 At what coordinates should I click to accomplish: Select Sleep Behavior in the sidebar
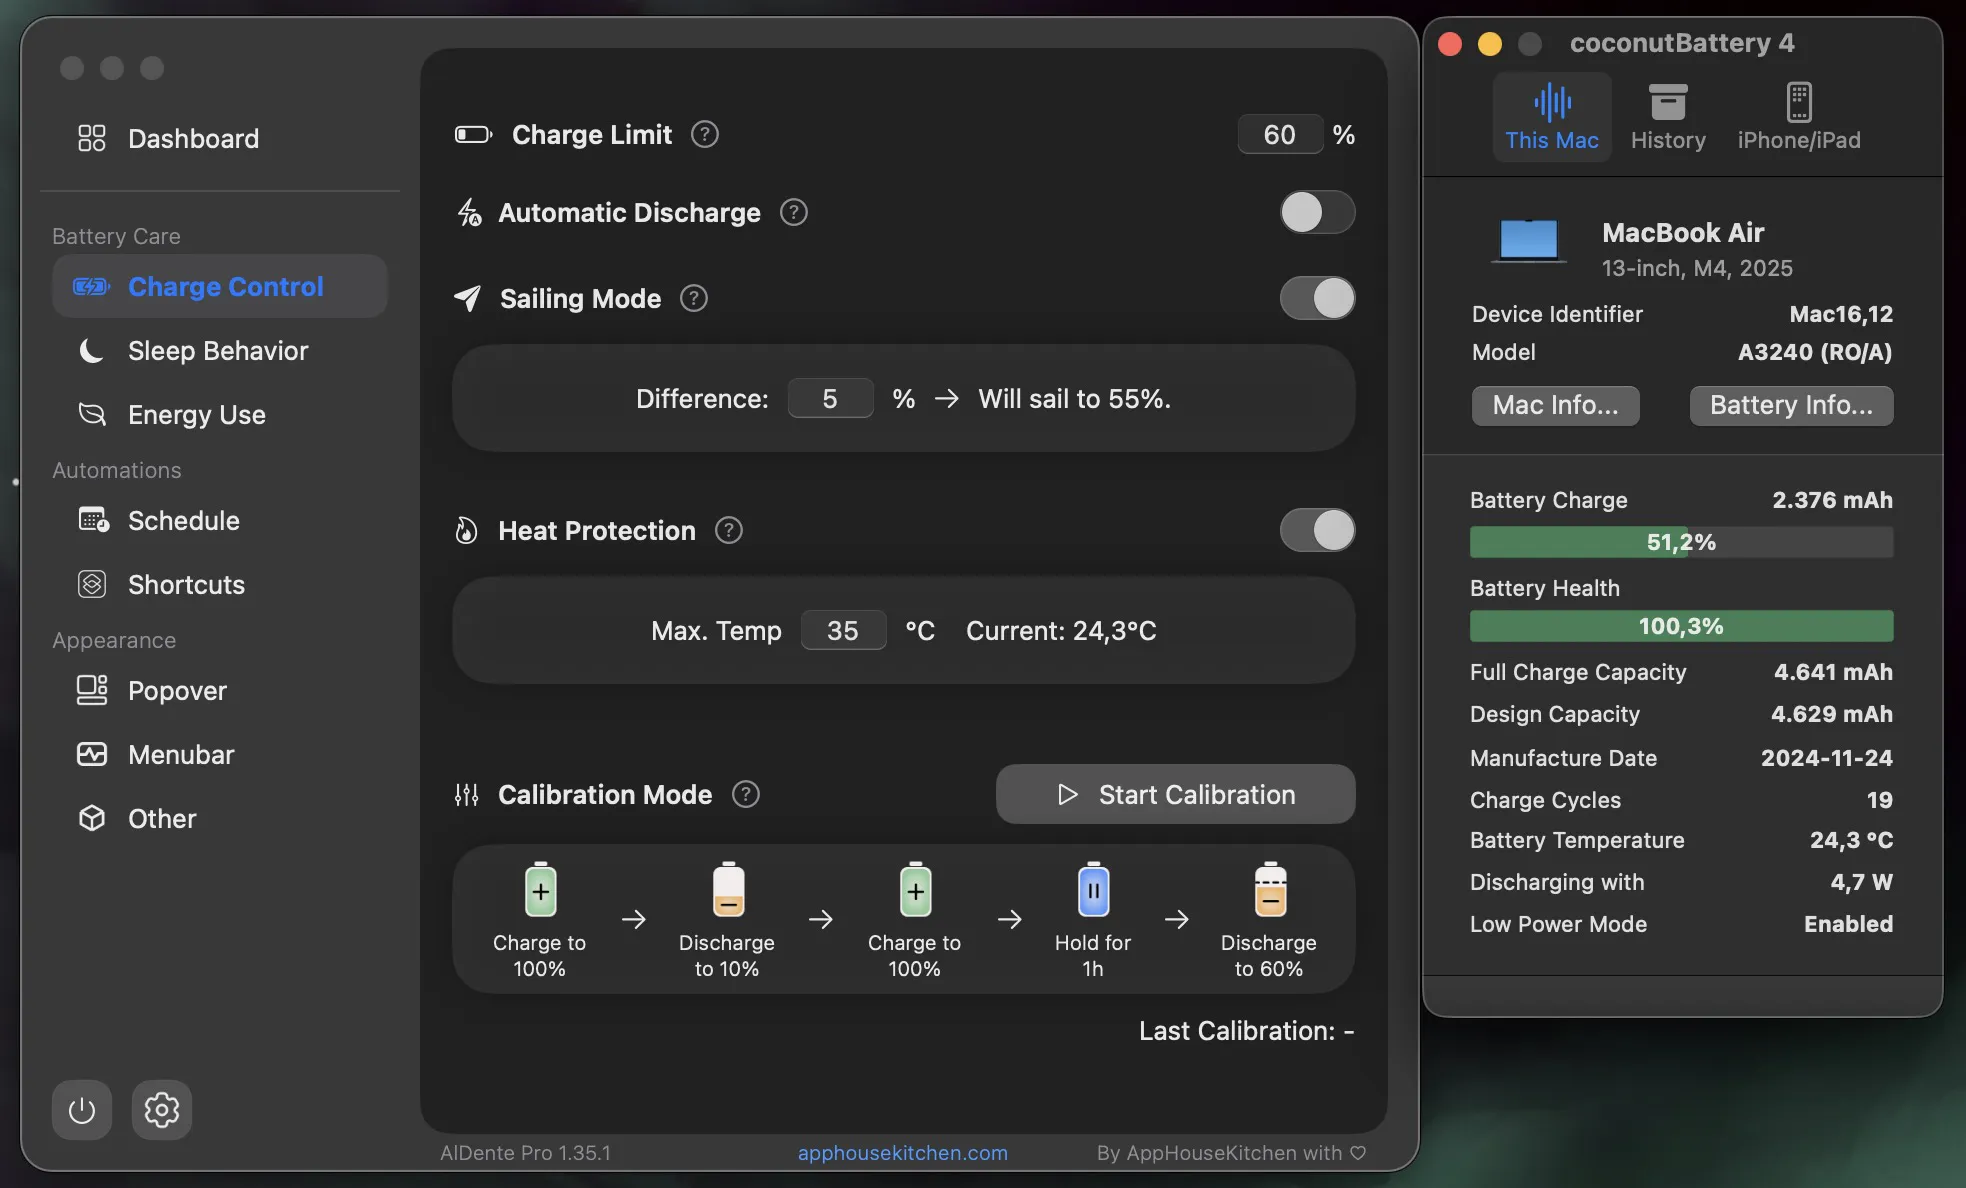click(218, 351)
